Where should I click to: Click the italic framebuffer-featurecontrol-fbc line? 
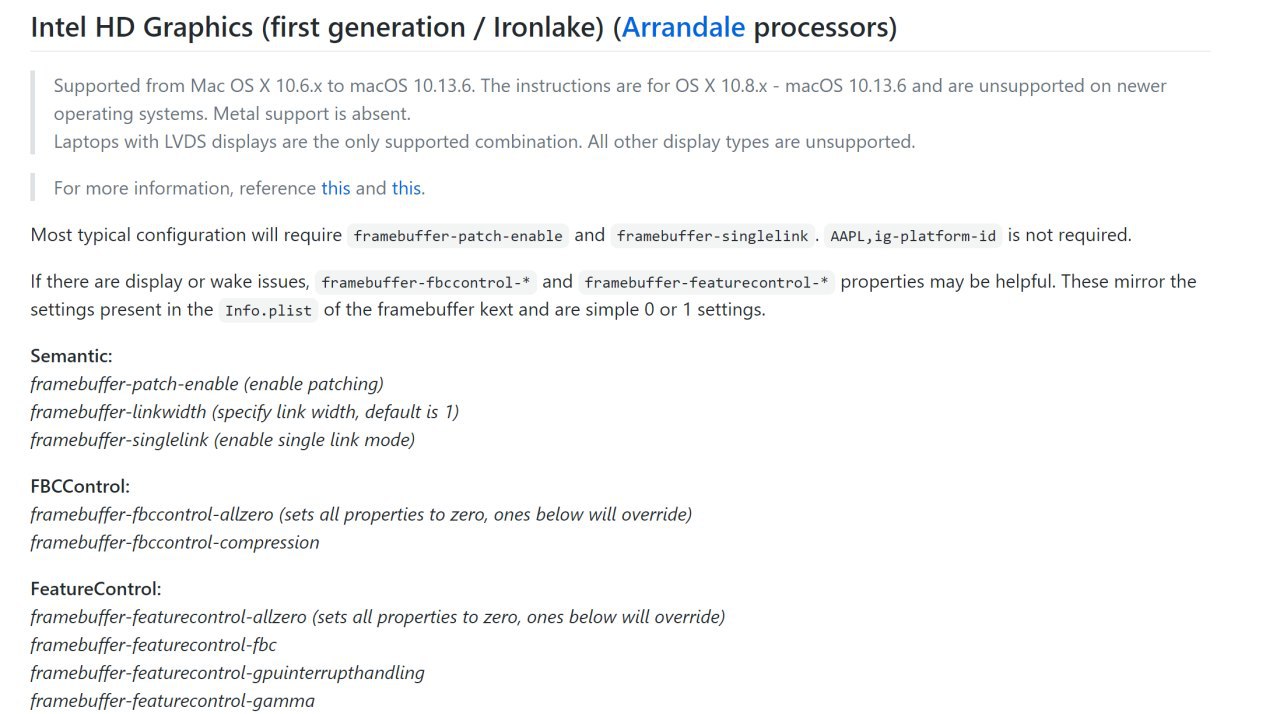[154, 645]
